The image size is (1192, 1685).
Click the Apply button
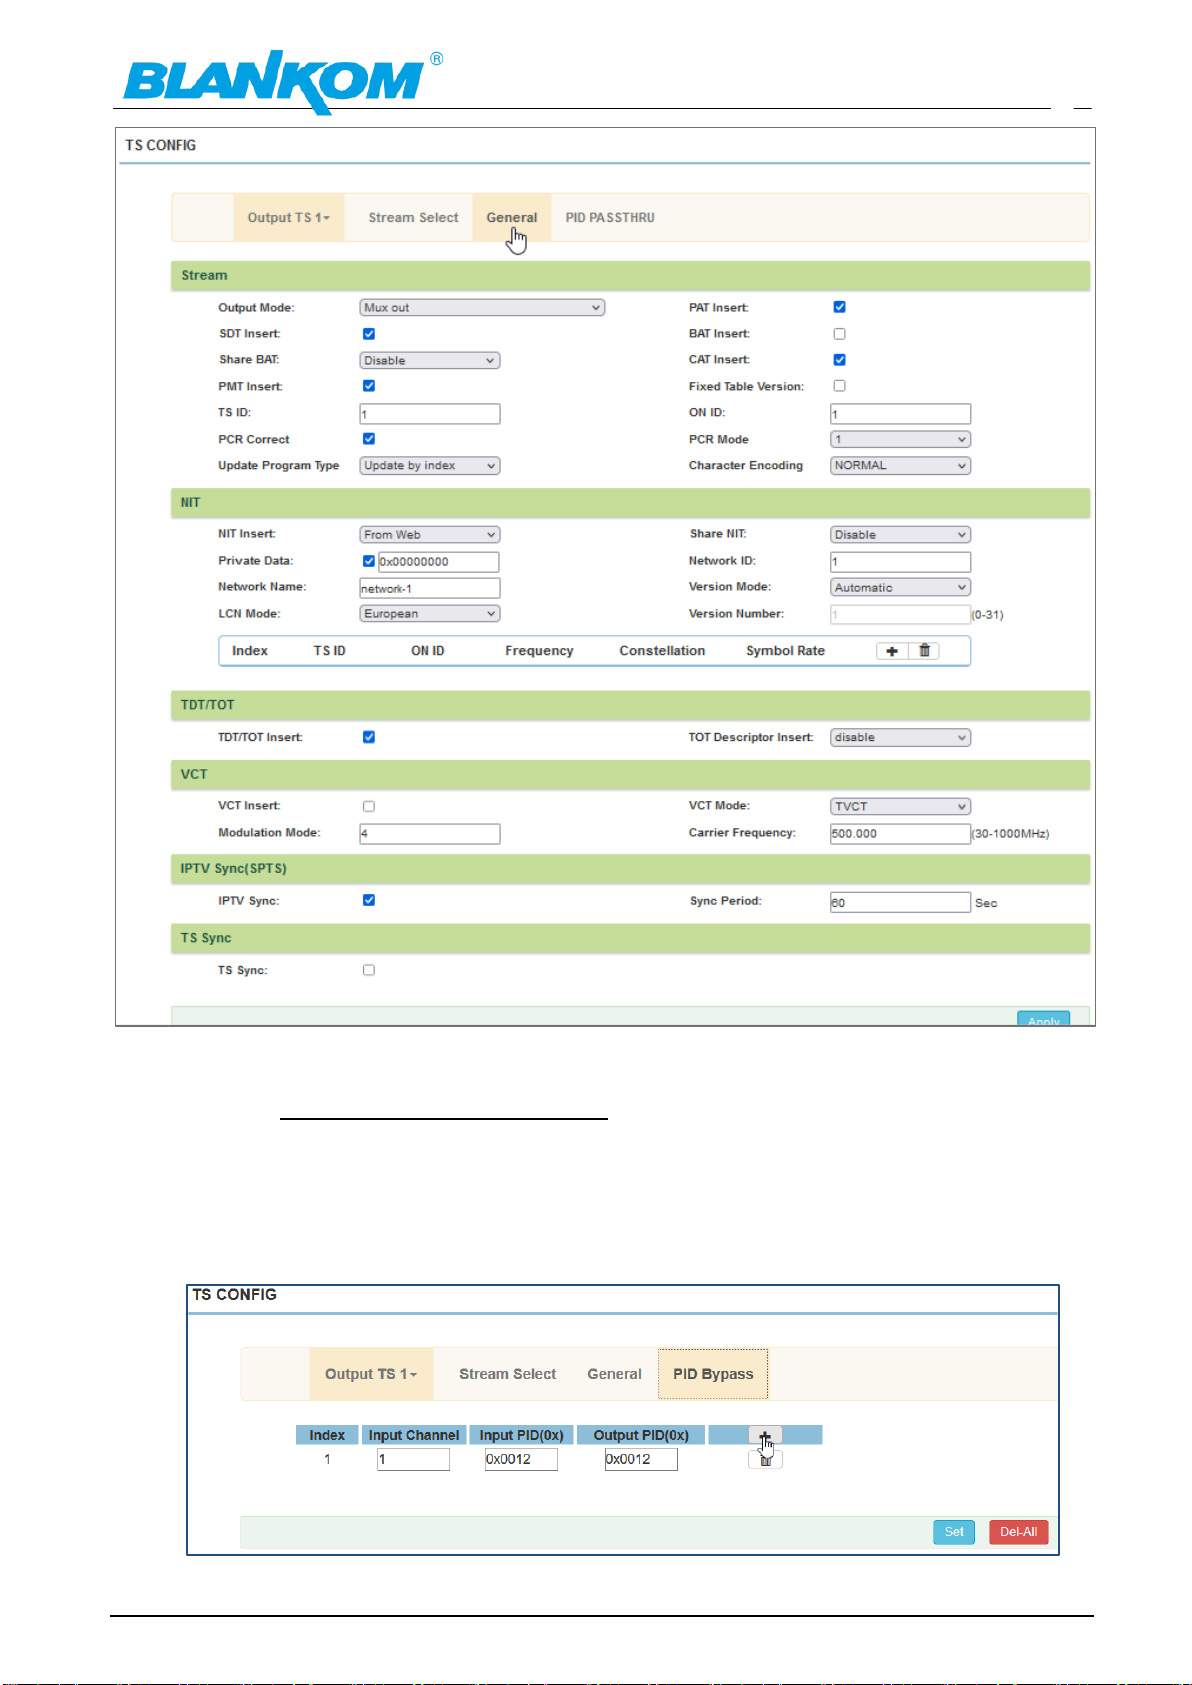[1044, 1019]
